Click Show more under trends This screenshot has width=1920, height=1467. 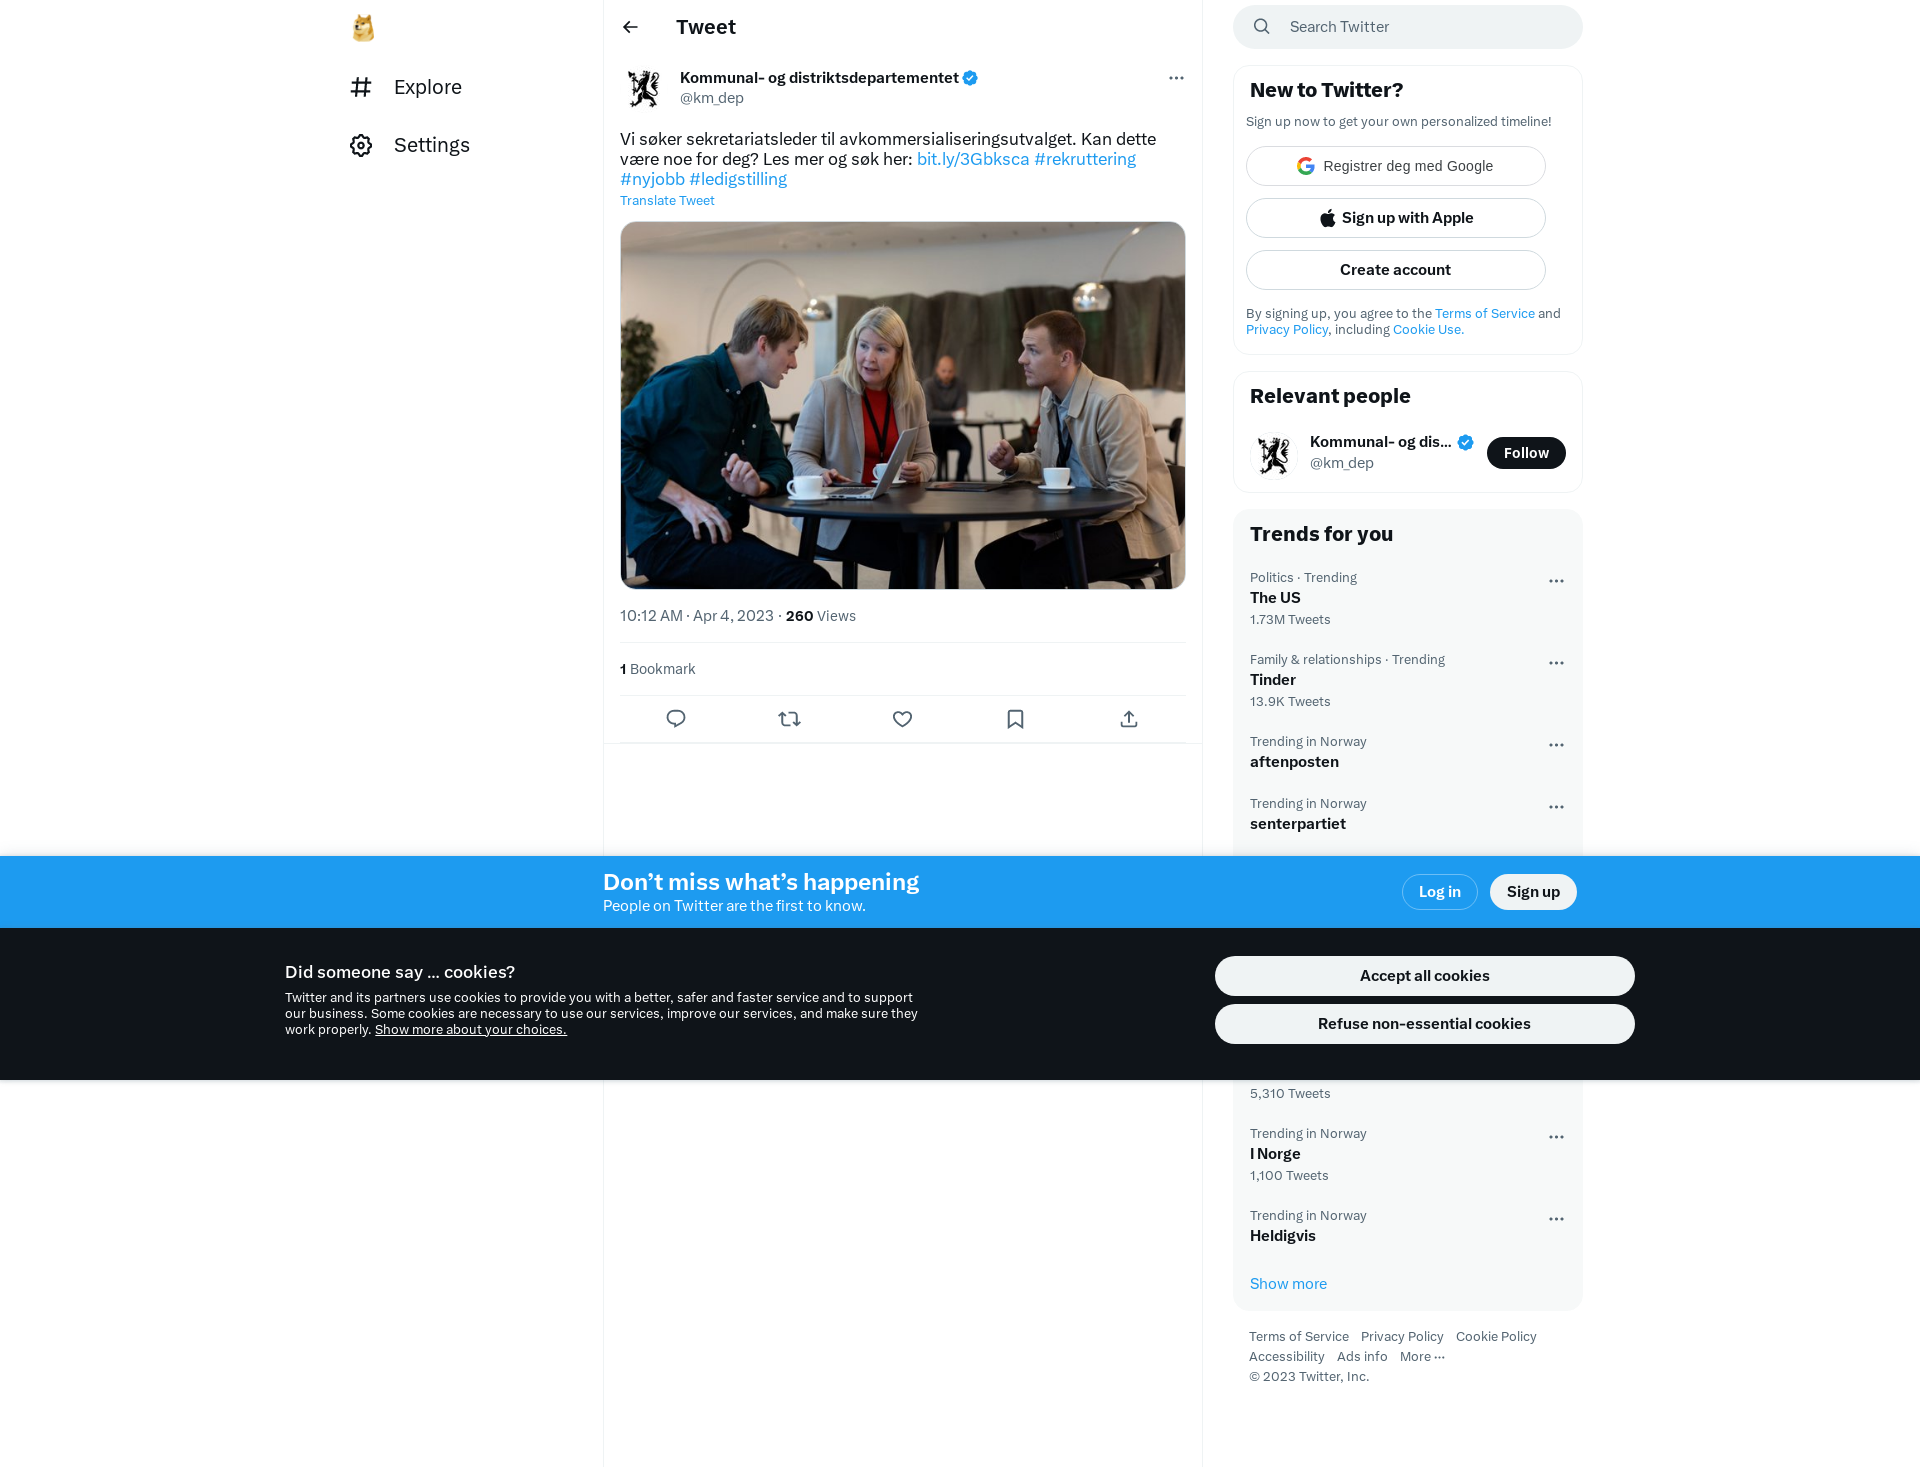[1288, 1284]
